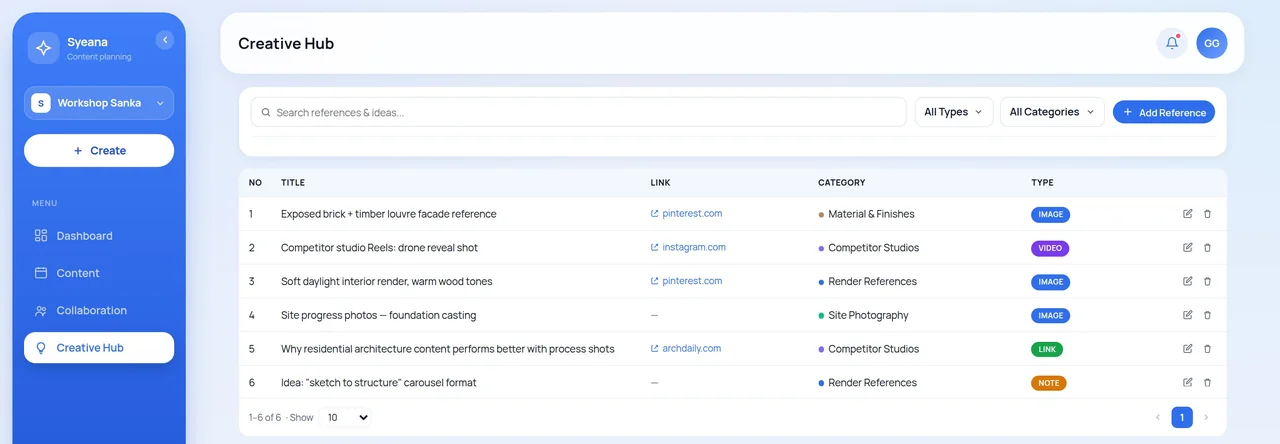Click the VIDEO type badge
Screen dimensions: 1280x444
(x=1051, y=248)
